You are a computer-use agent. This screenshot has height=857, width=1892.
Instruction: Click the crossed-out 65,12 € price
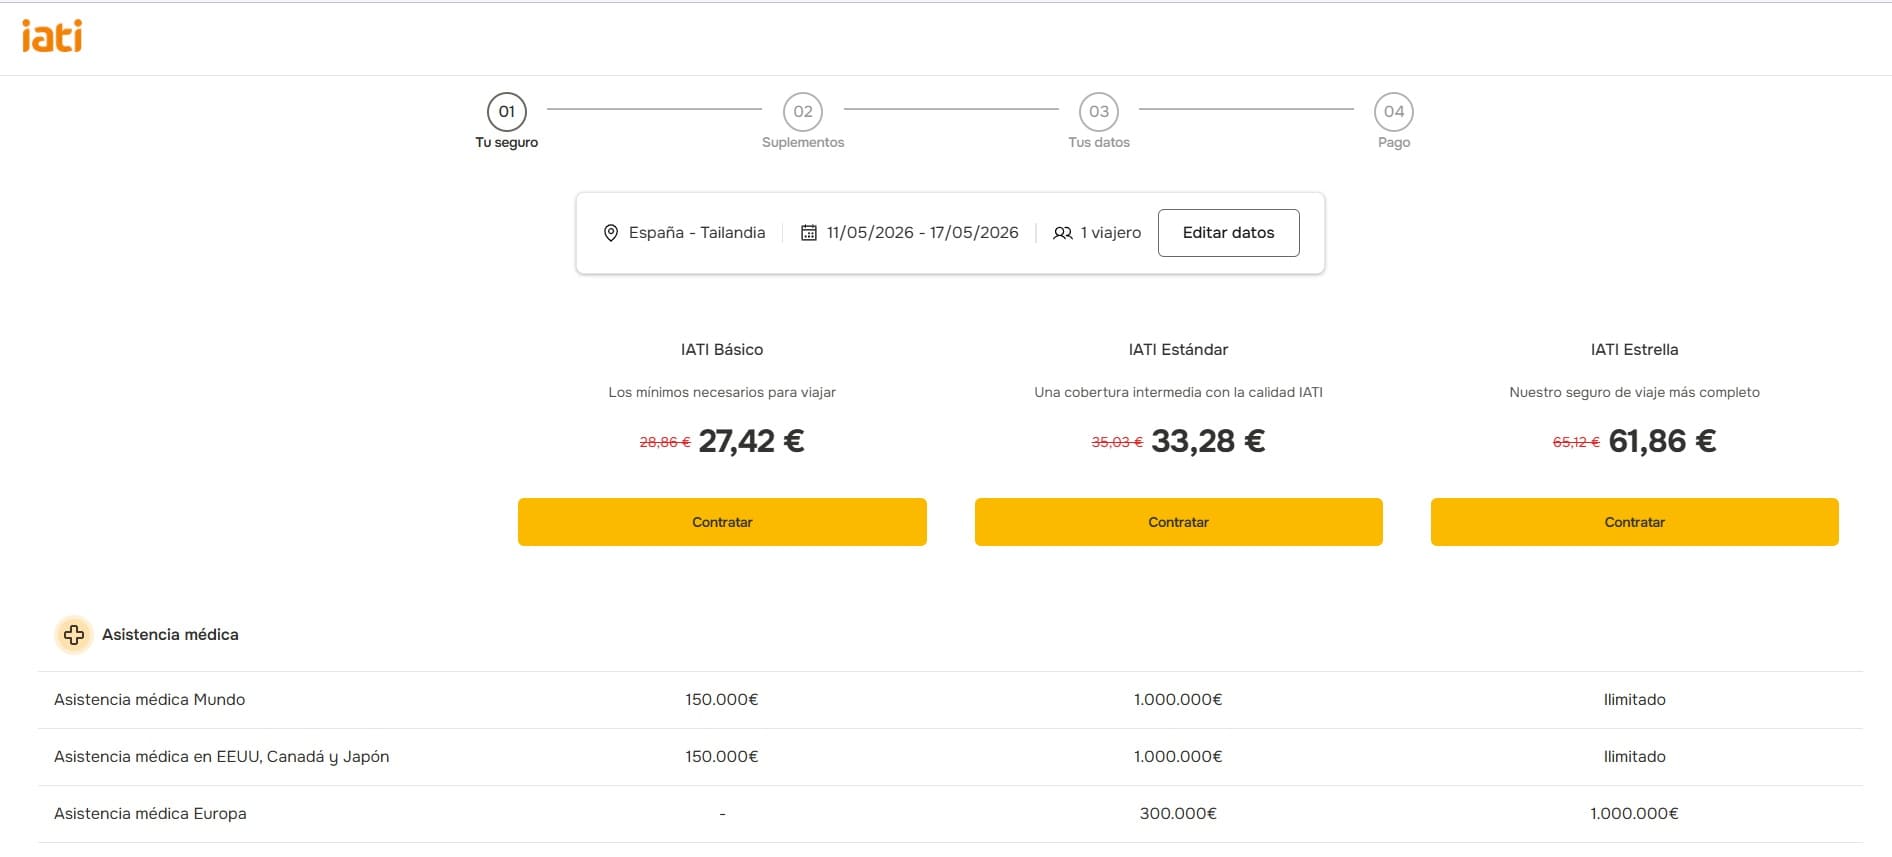(1576, 442)
